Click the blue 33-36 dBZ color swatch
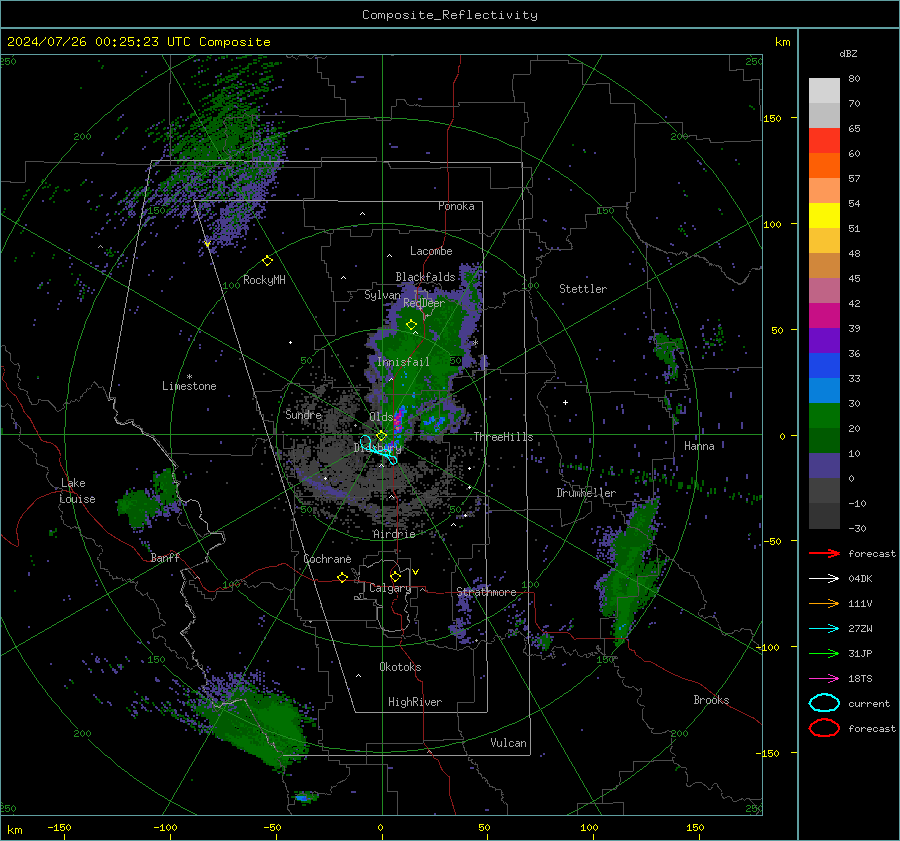The image size is (900, 841). click(x=824, y=366)
